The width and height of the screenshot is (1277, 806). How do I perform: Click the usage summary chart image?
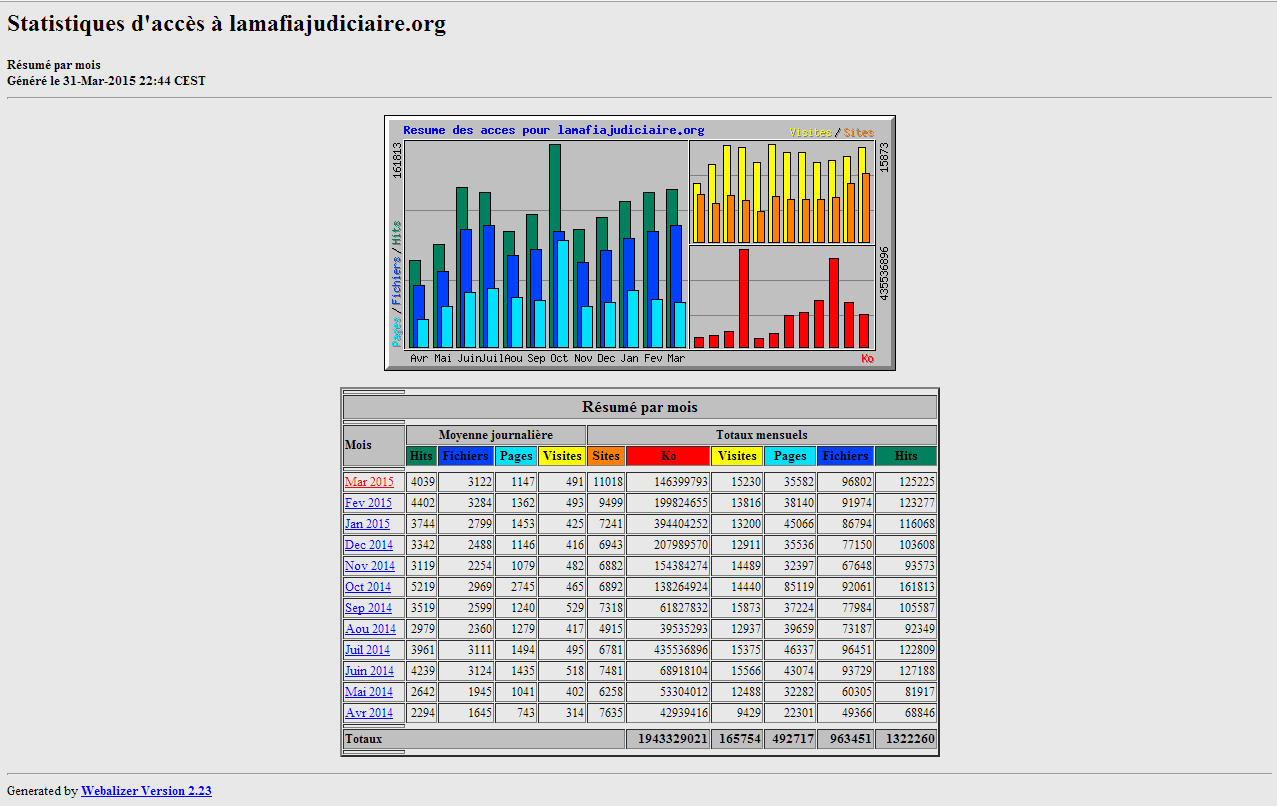tap(640, 243)
